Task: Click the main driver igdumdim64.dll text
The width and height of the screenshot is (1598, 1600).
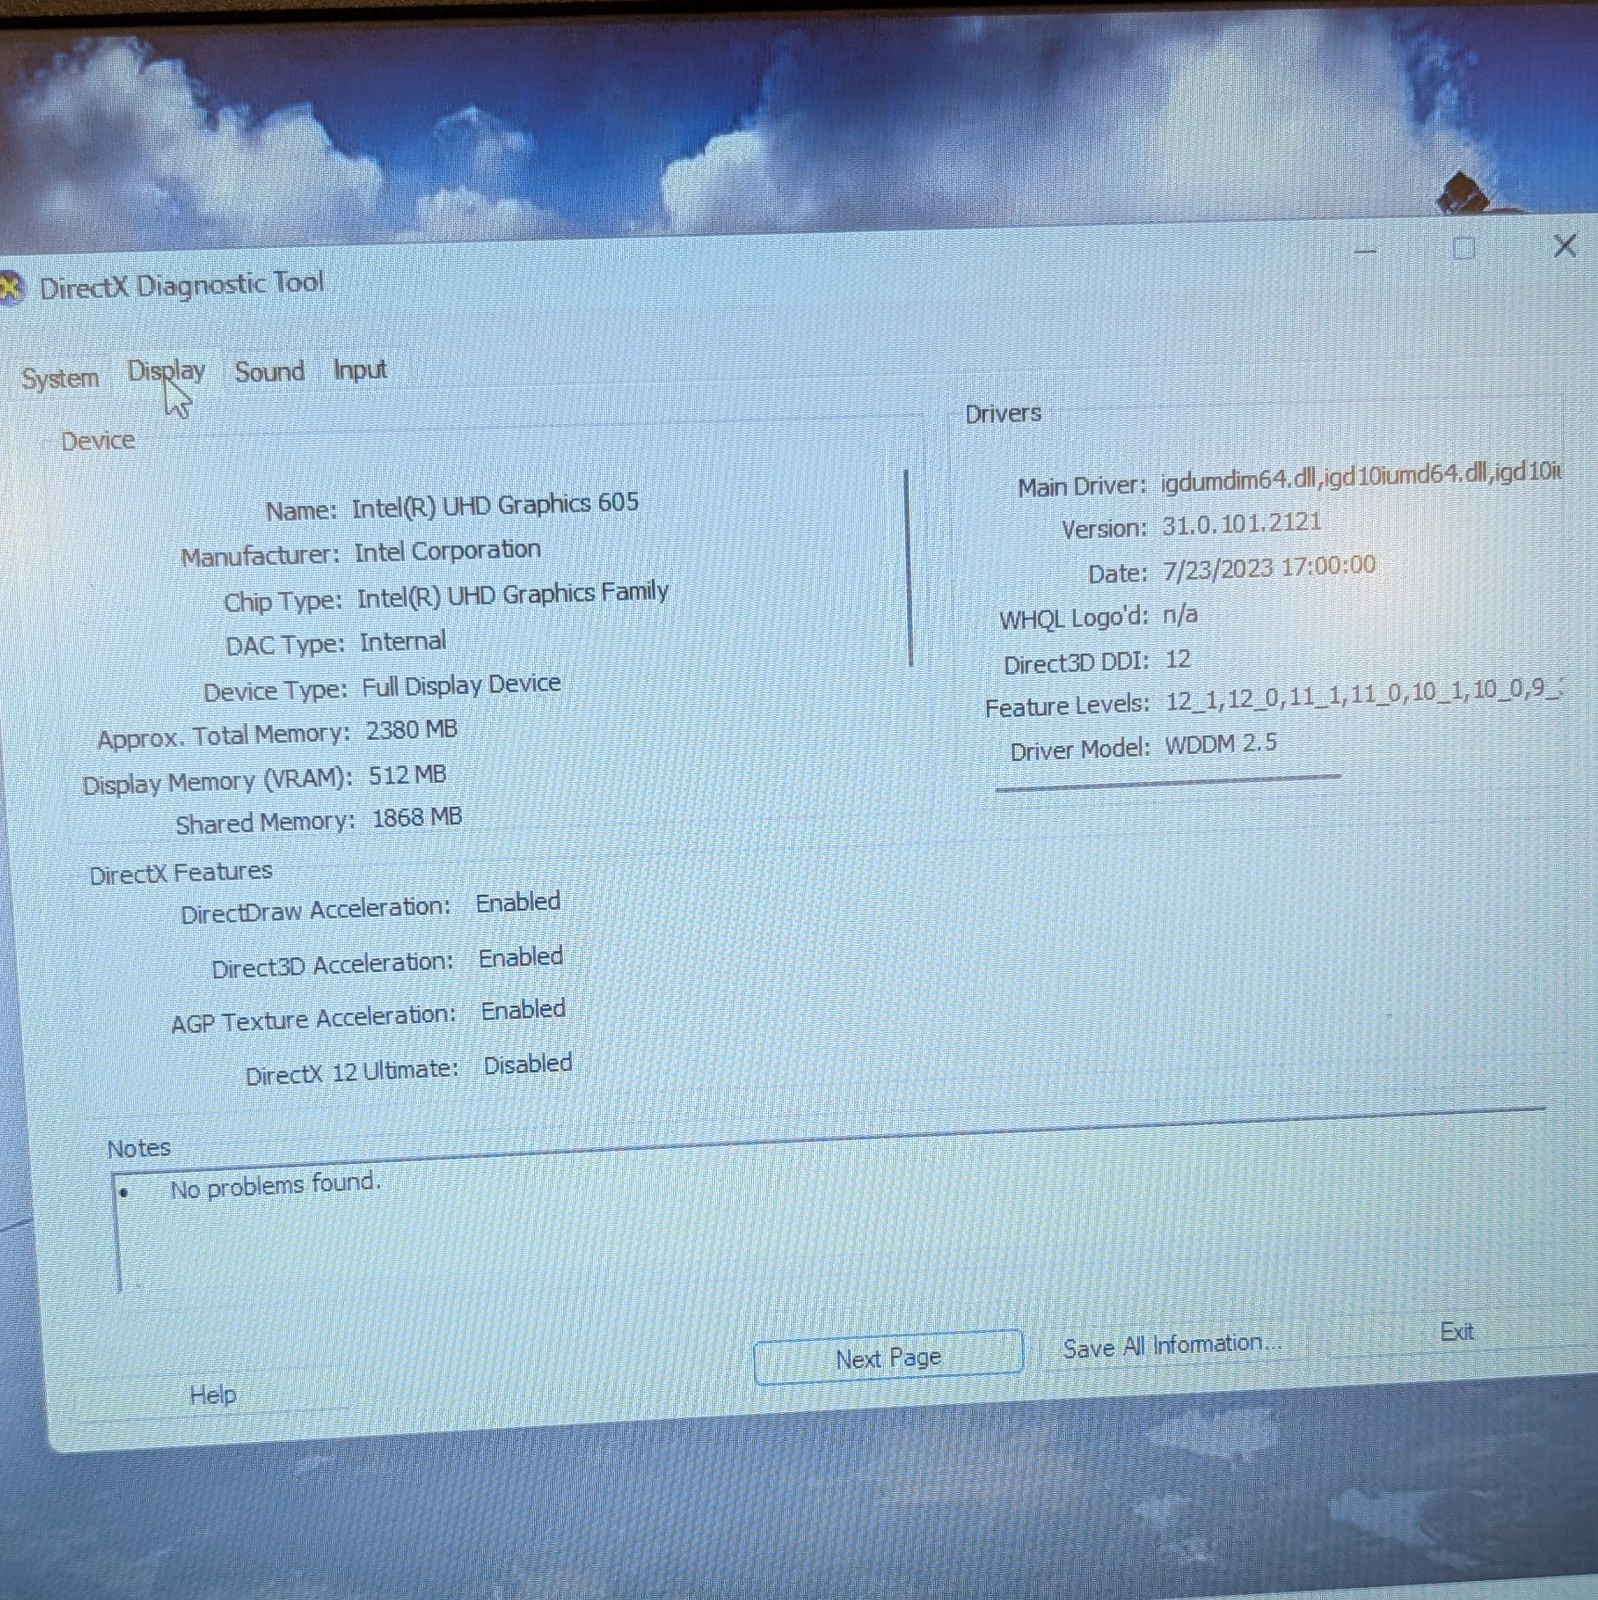Action: 1361,477
